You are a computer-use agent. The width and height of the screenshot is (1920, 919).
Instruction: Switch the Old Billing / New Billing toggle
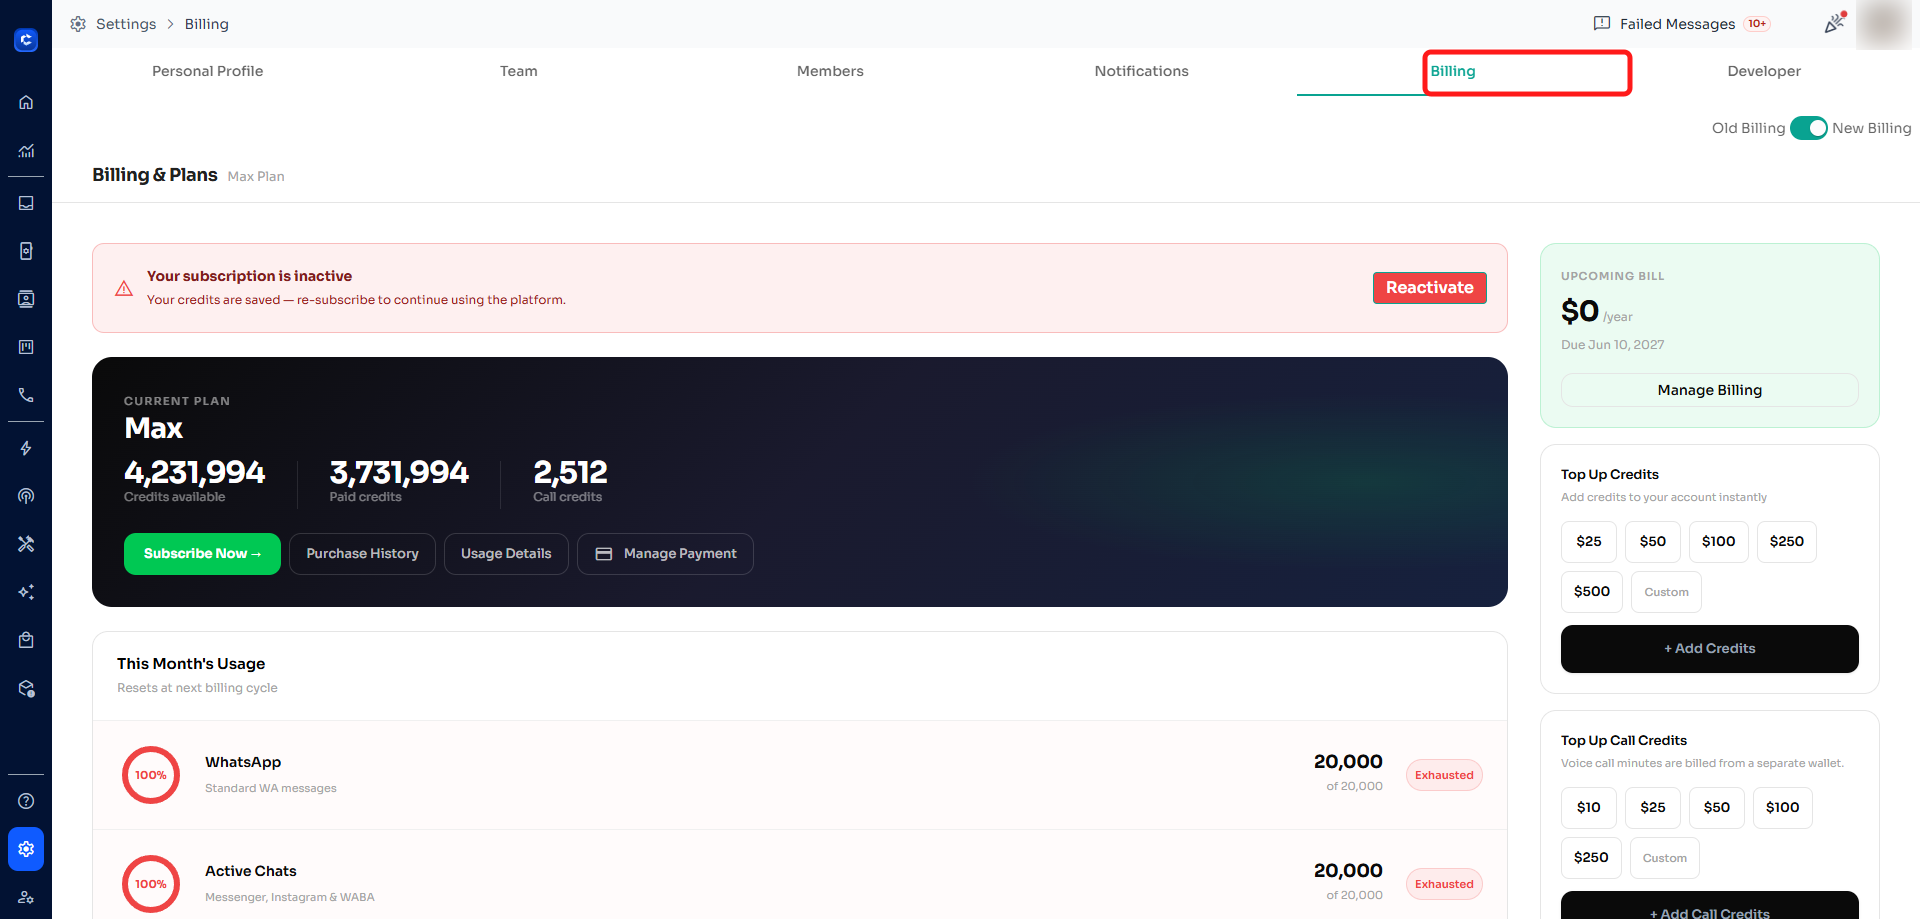point(1808,128)
